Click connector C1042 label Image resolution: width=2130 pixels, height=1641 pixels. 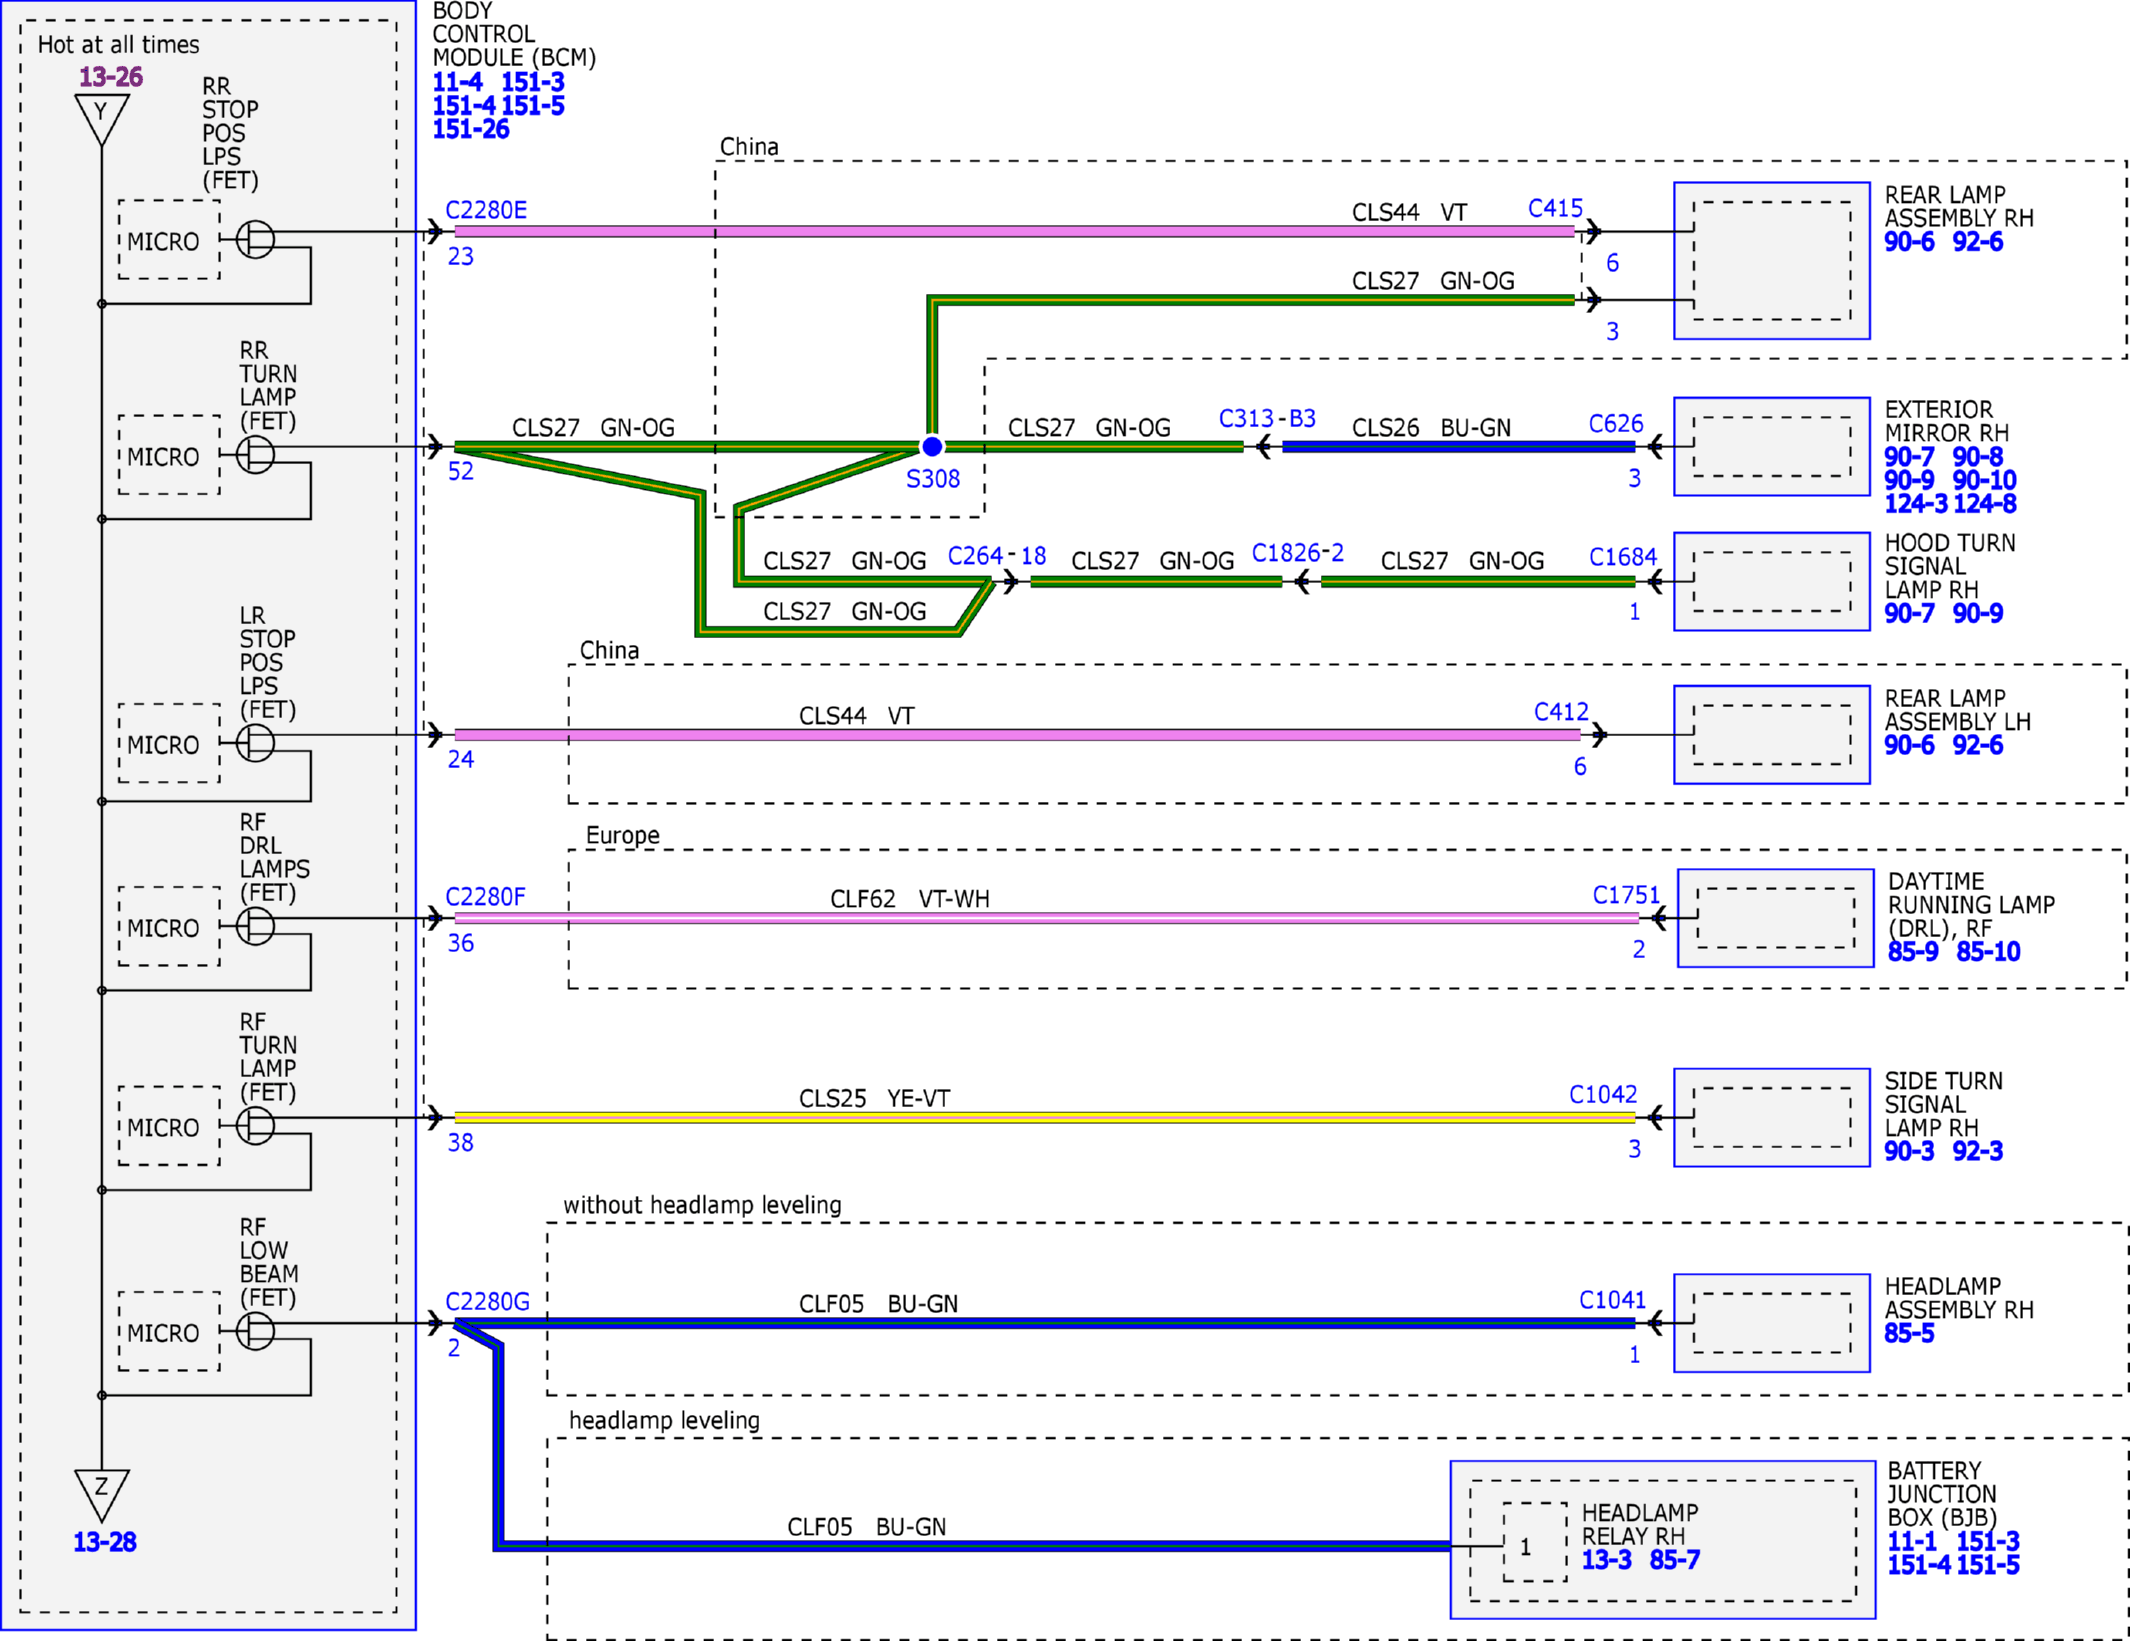coord(1603,1095)
